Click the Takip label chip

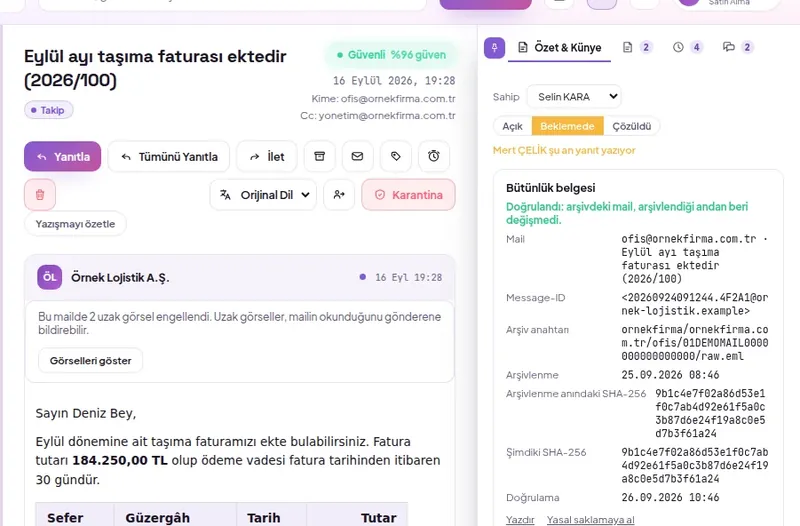48,110
